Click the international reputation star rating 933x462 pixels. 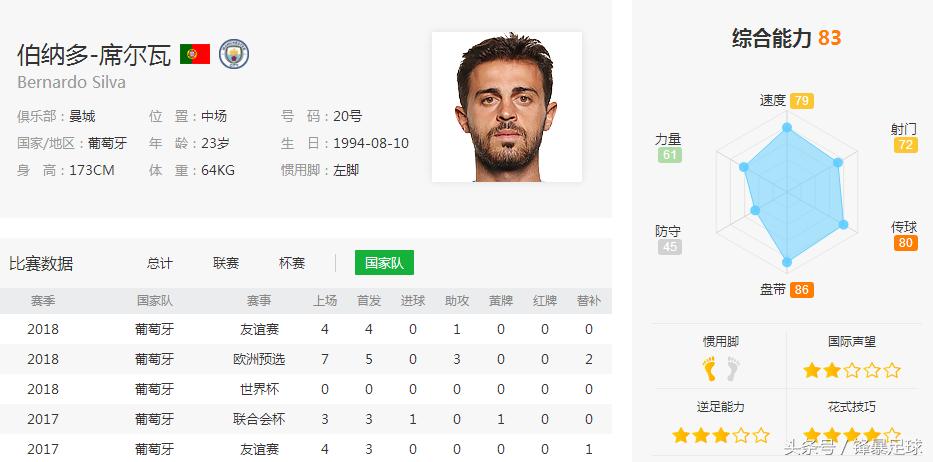pyautogui.click(x=852, y=370)
